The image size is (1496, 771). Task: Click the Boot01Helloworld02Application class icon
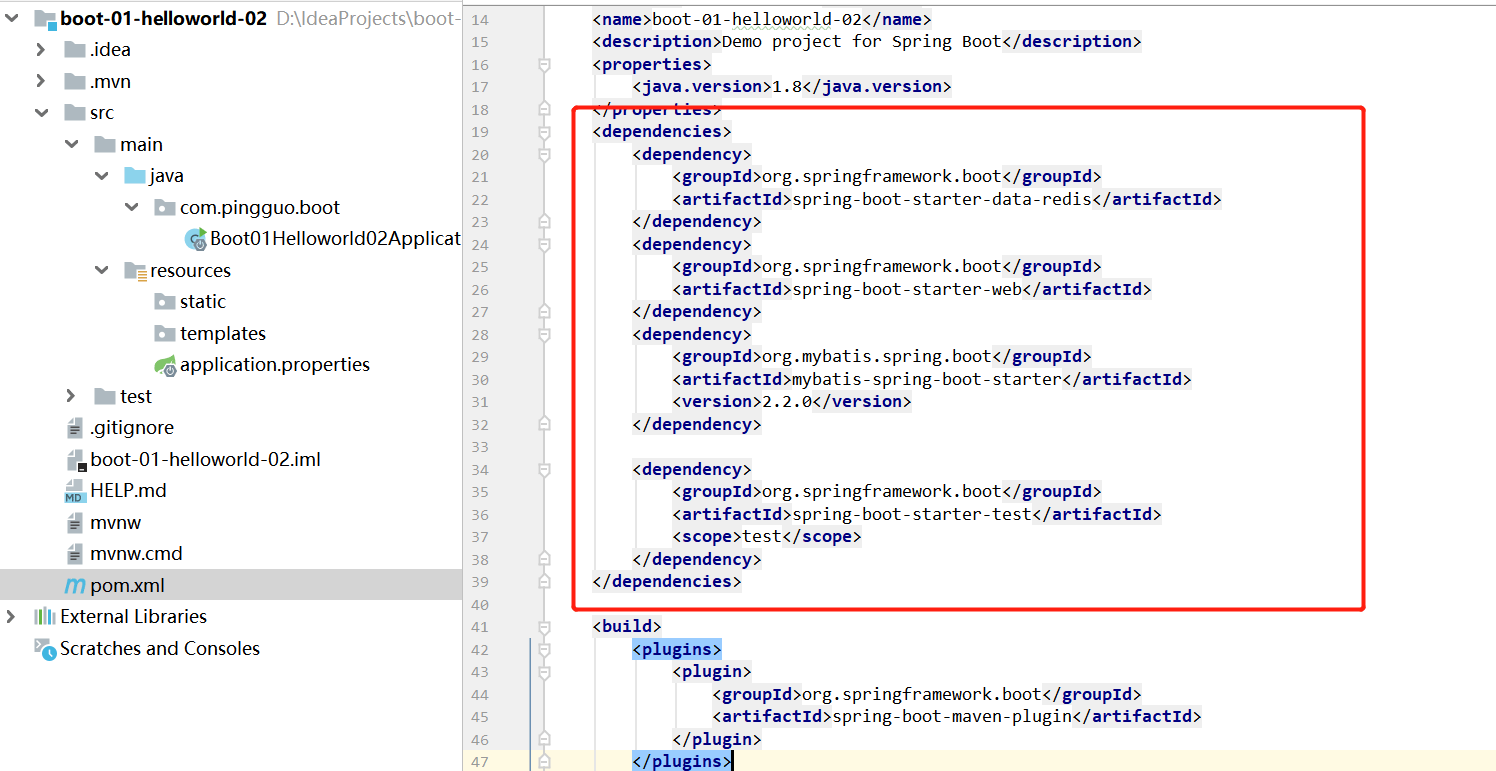[196, 239]
